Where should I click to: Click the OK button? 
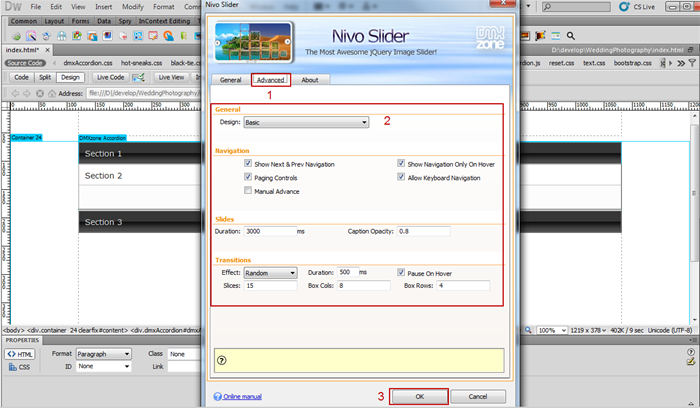pyautogui.click(x=419, y=396)
